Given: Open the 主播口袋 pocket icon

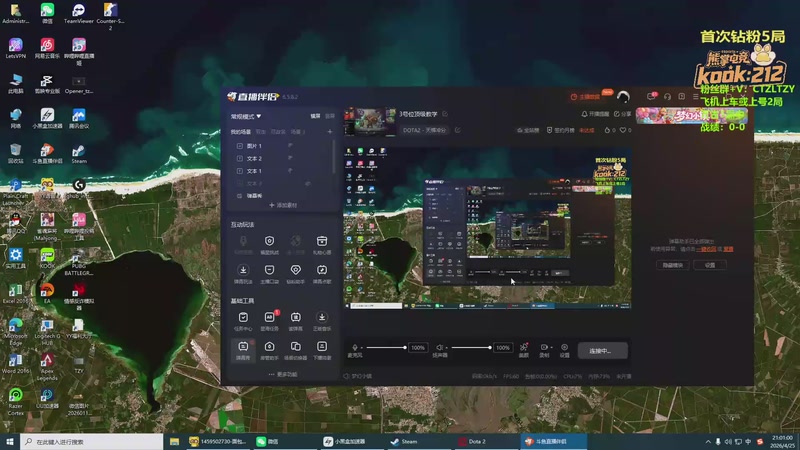Looking at the screenshot, I should tap(269, 273).
